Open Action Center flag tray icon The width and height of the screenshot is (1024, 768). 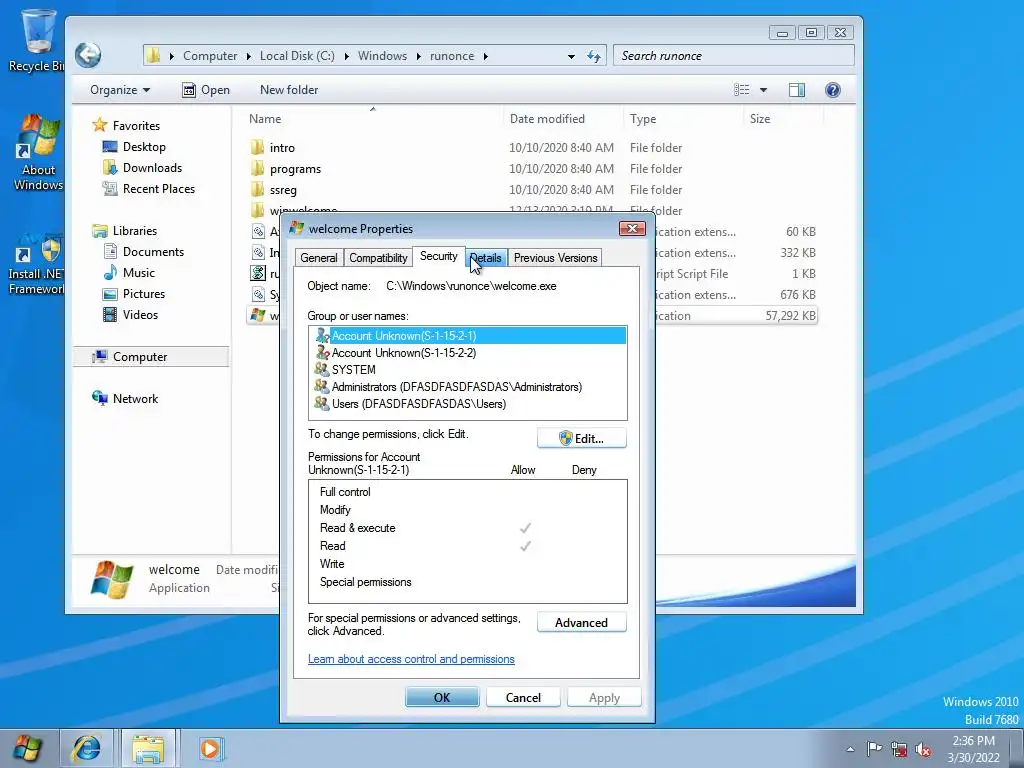(x=874, y=748)
